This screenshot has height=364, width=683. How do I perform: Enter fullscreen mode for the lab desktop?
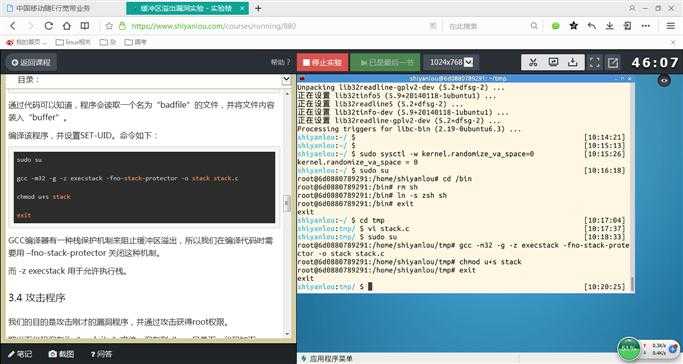(595, 62)
